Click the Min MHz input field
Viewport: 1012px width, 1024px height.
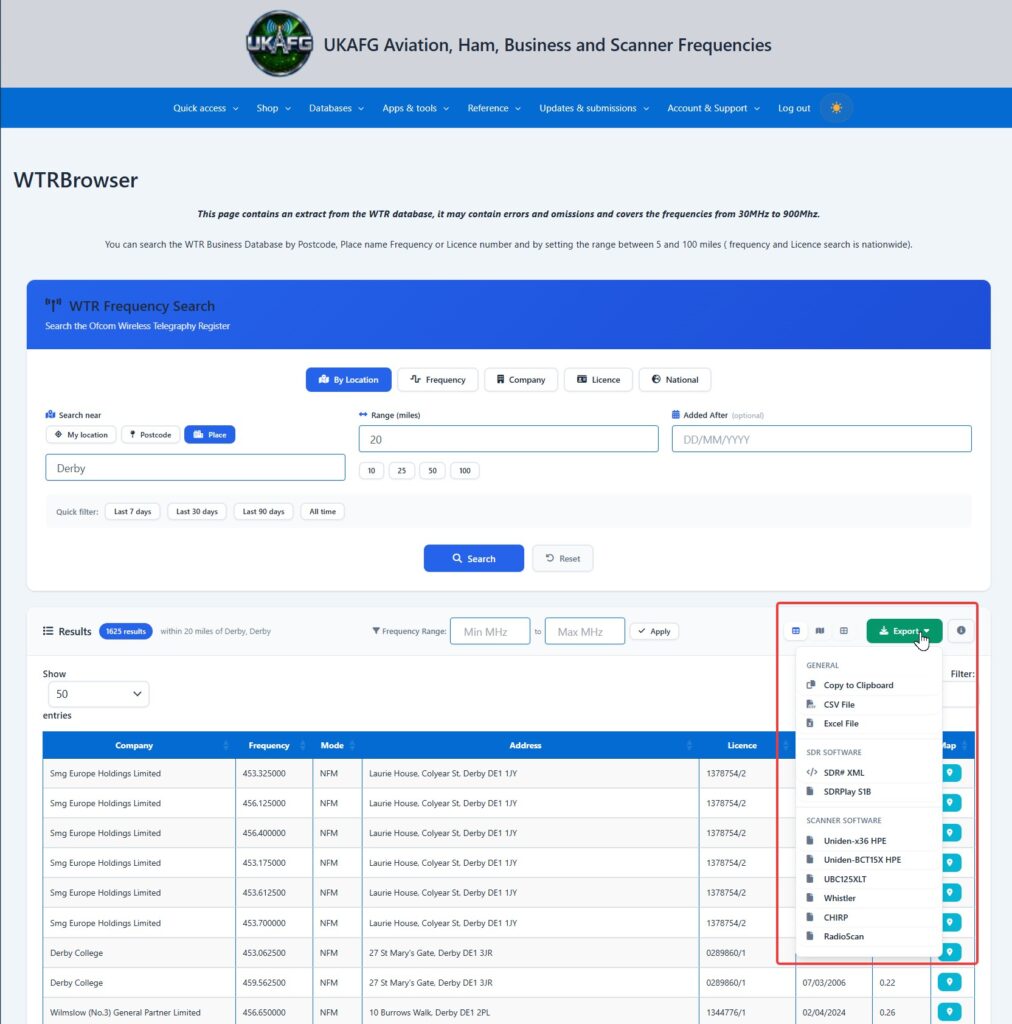490,632
